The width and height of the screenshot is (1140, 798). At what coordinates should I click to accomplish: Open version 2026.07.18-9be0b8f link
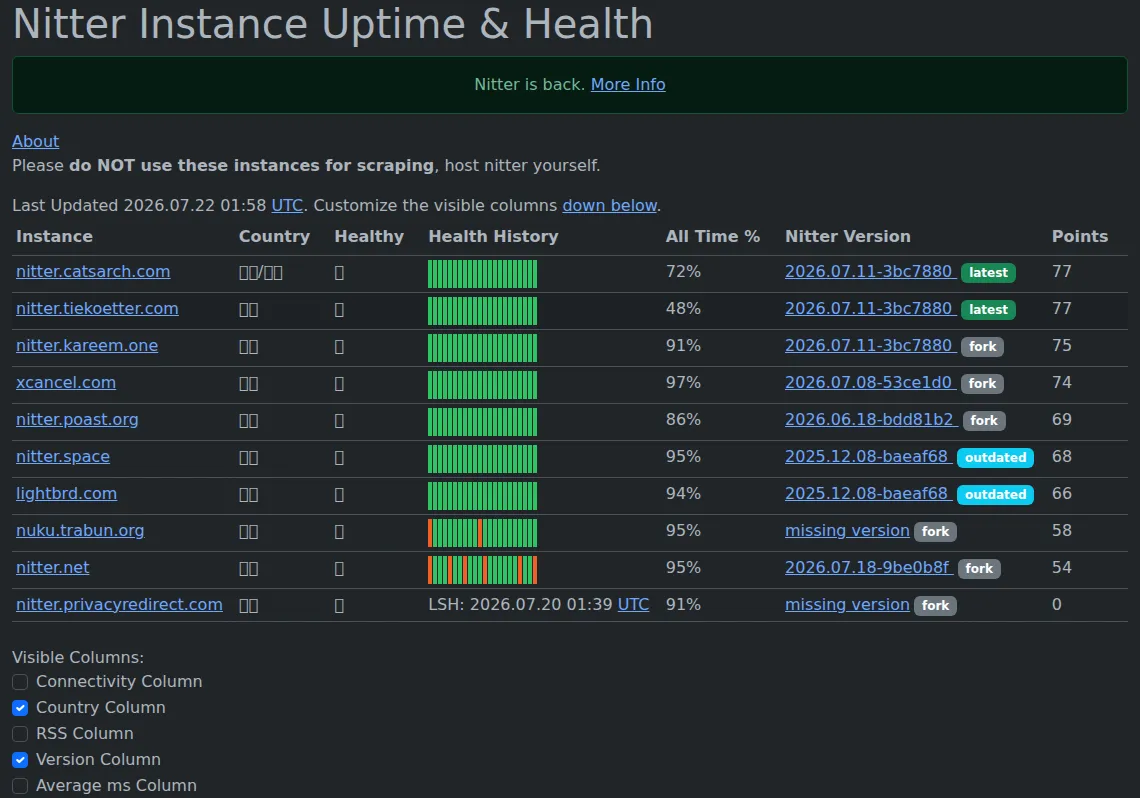coord(869,568)
